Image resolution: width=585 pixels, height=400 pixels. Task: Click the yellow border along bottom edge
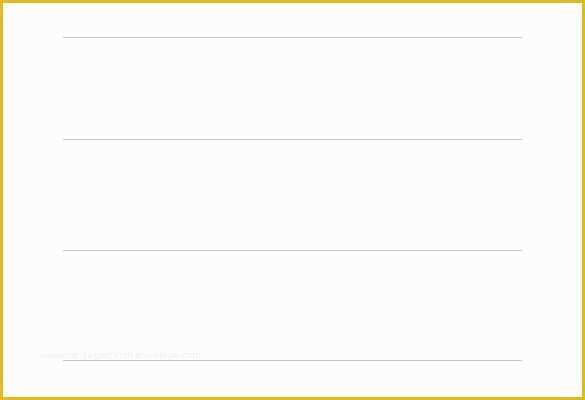[292, 398]
